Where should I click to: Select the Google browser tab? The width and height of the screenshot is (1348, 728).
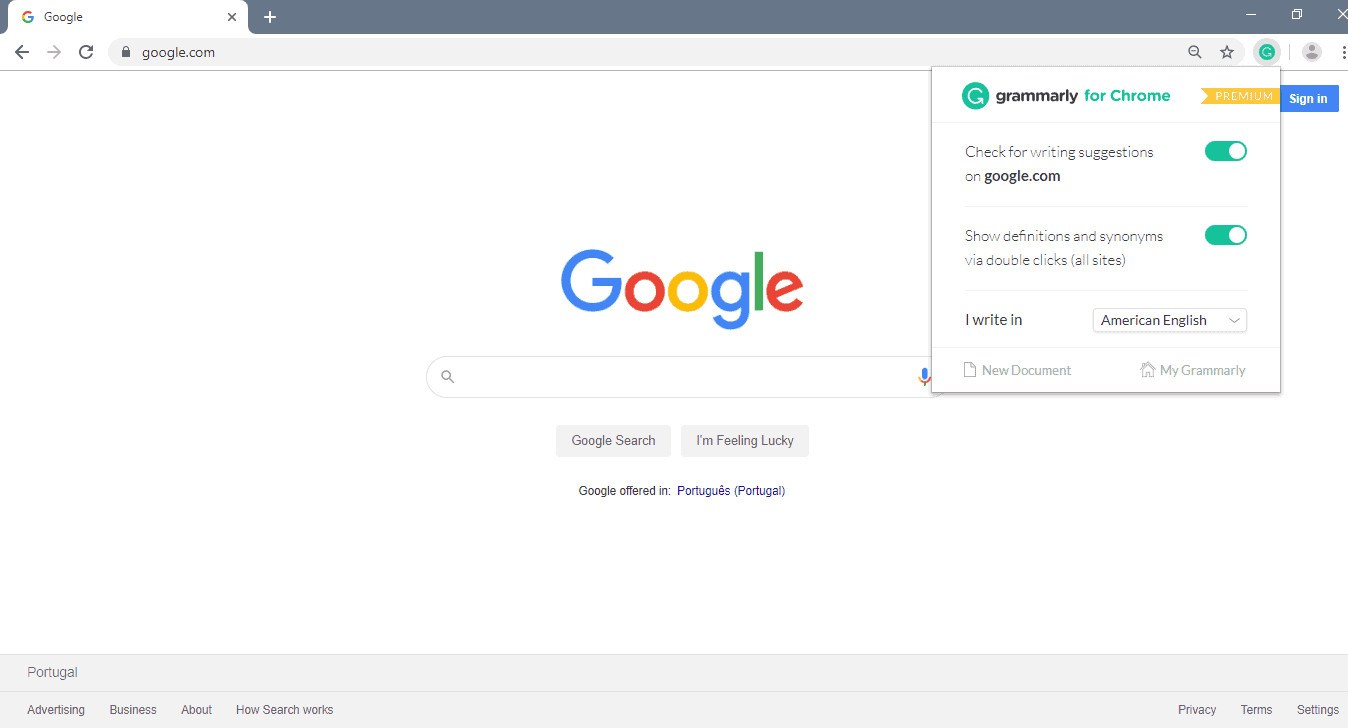pyautogui.click(x=120, y=16)
